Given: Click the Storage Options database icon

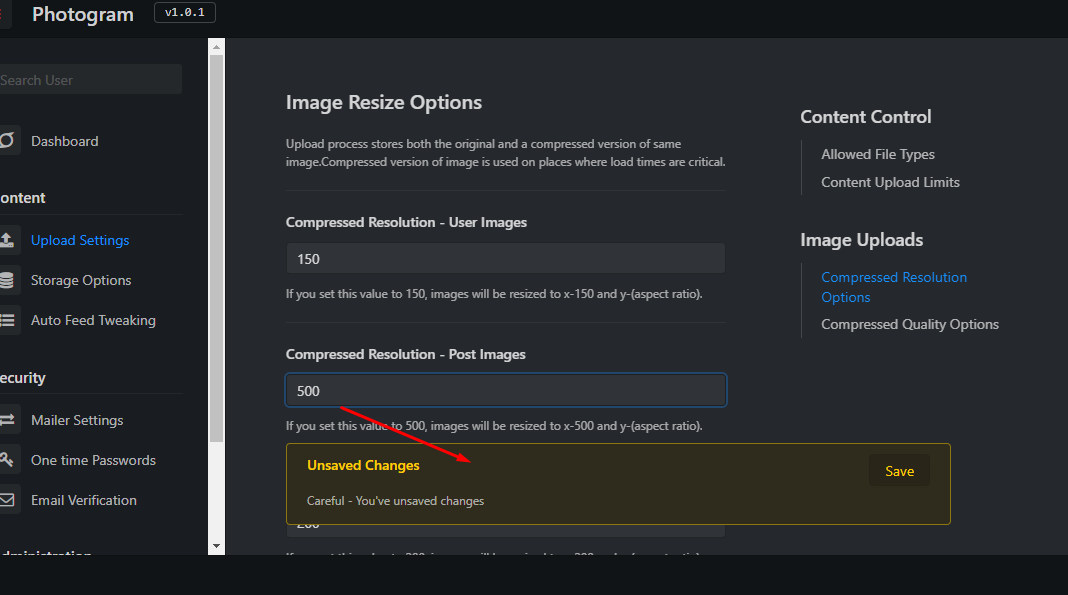Looking at the screenshot, I should point(6,280).
